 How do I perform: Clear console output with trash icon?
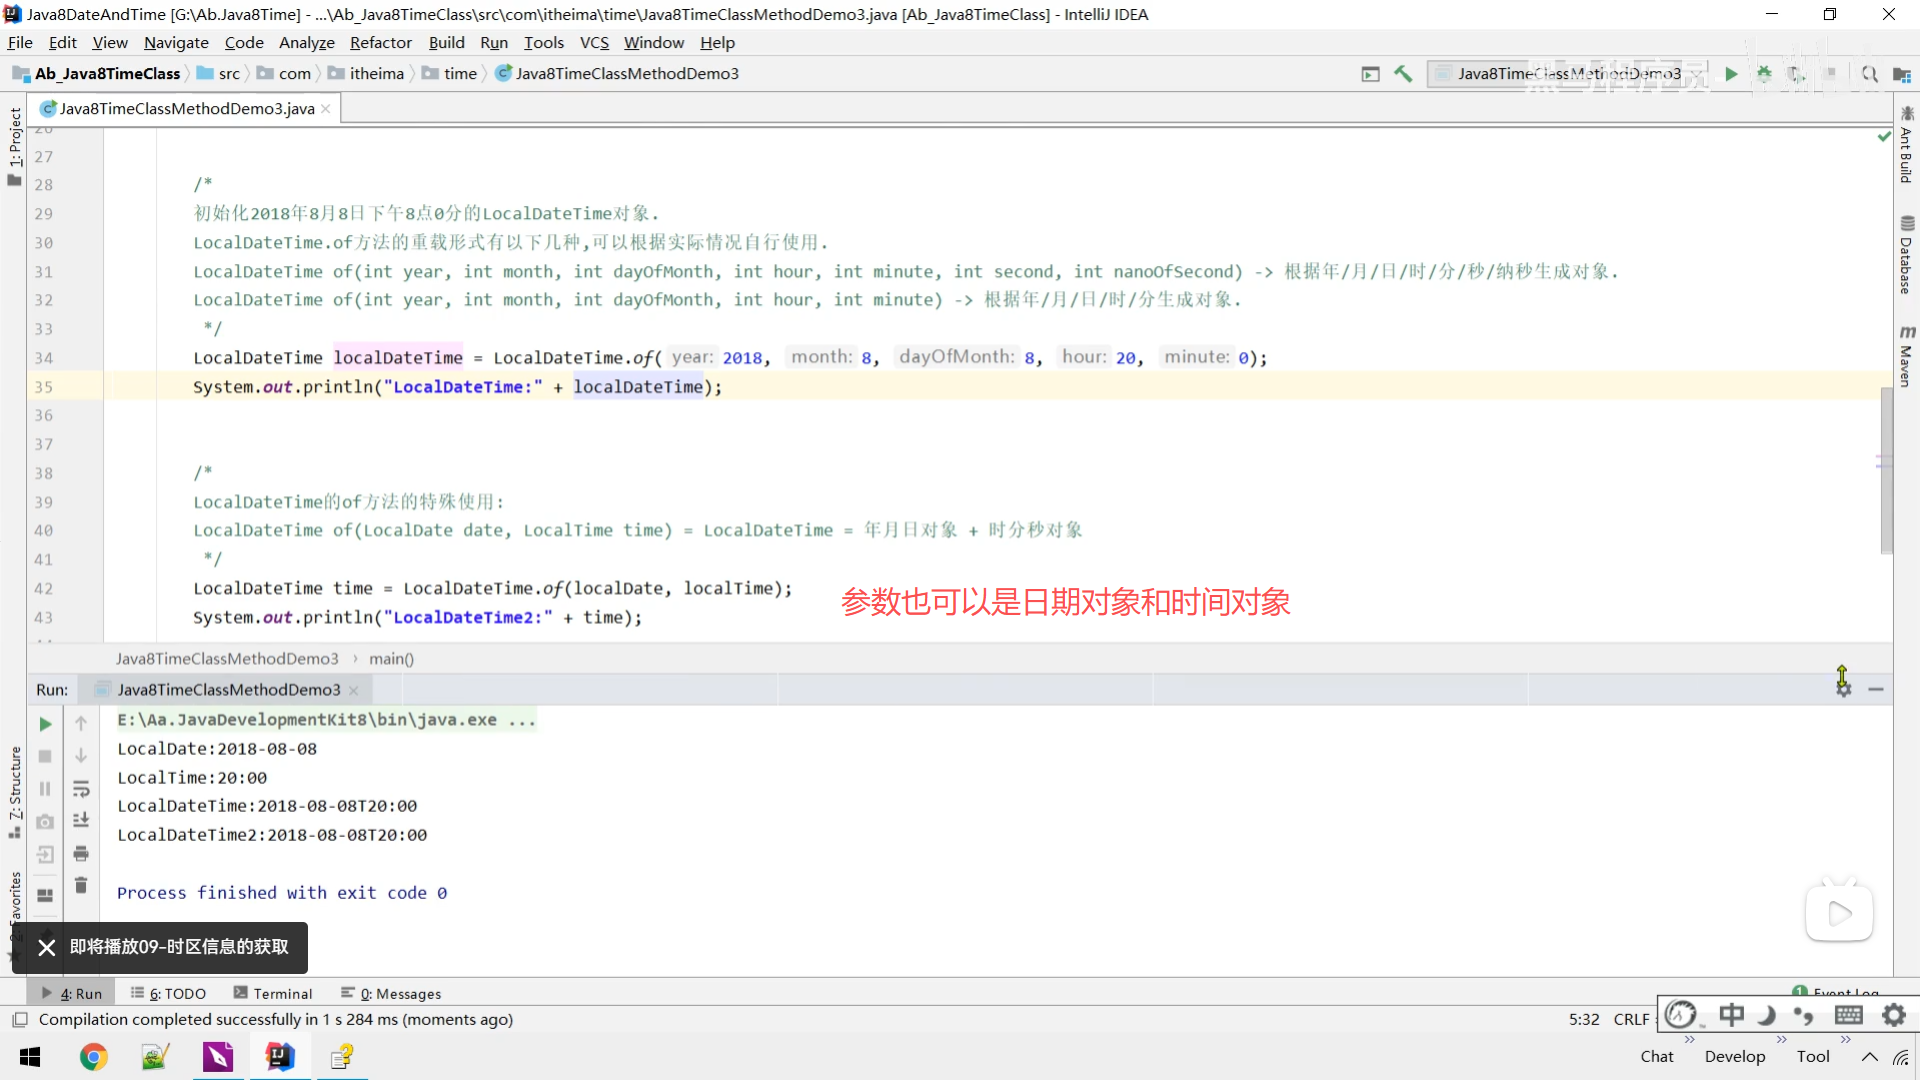tap(81, 886)
